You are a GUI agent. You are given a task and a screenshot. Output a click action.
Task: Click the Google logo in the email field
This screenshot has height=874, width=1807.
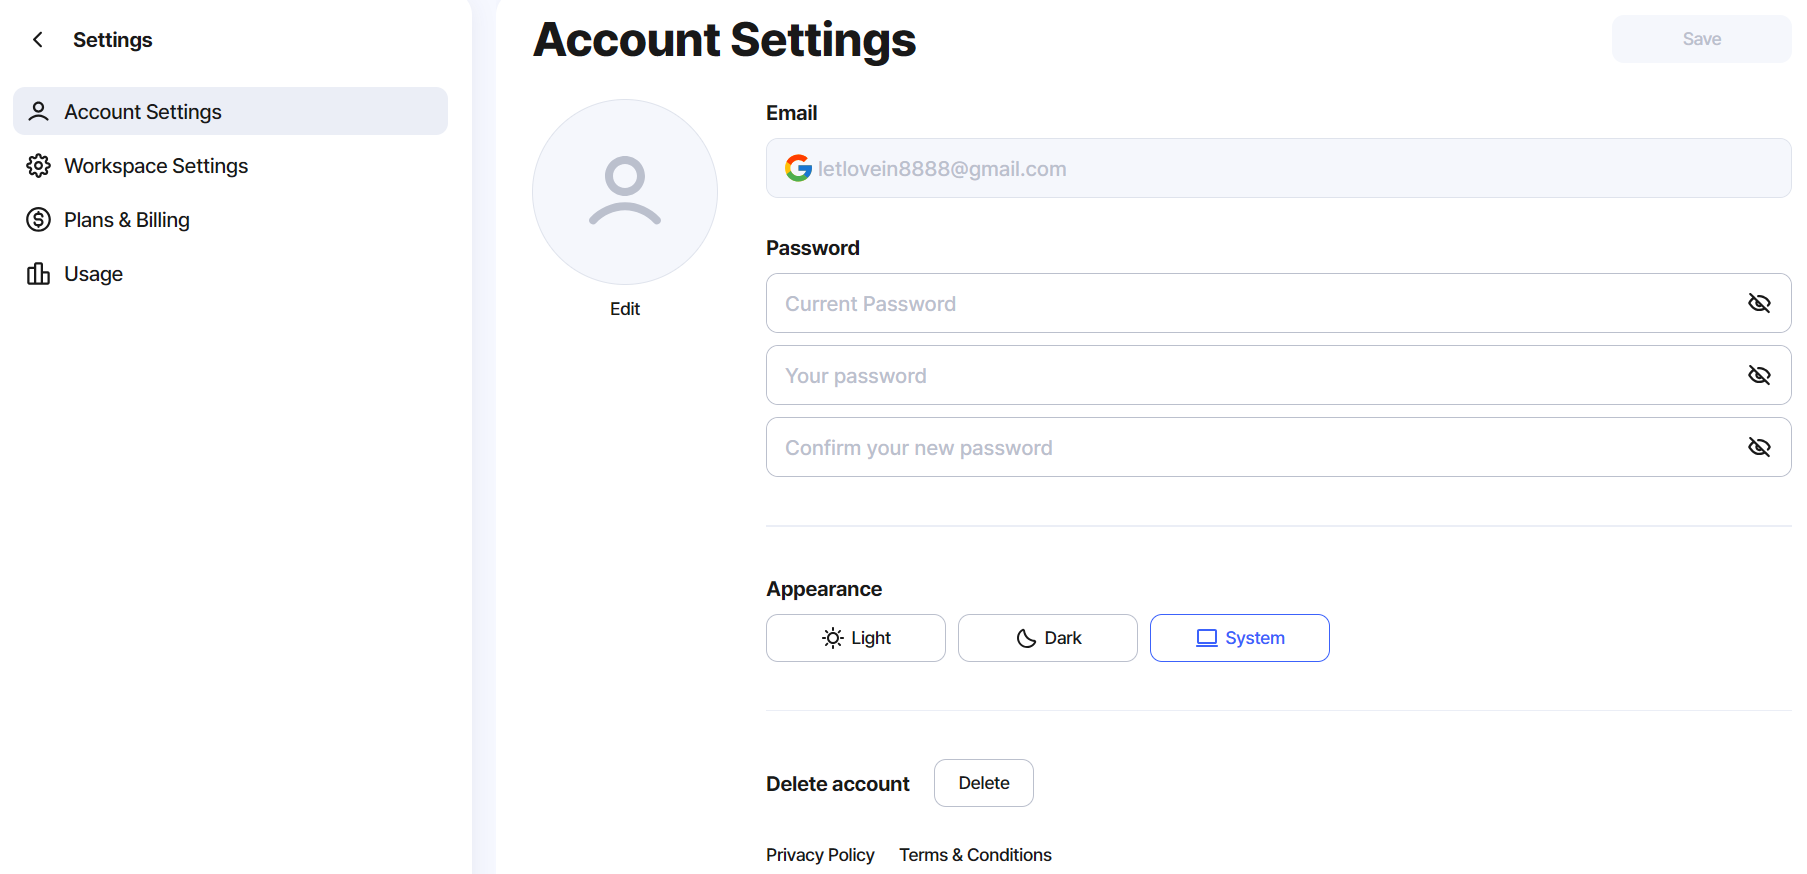798,168
